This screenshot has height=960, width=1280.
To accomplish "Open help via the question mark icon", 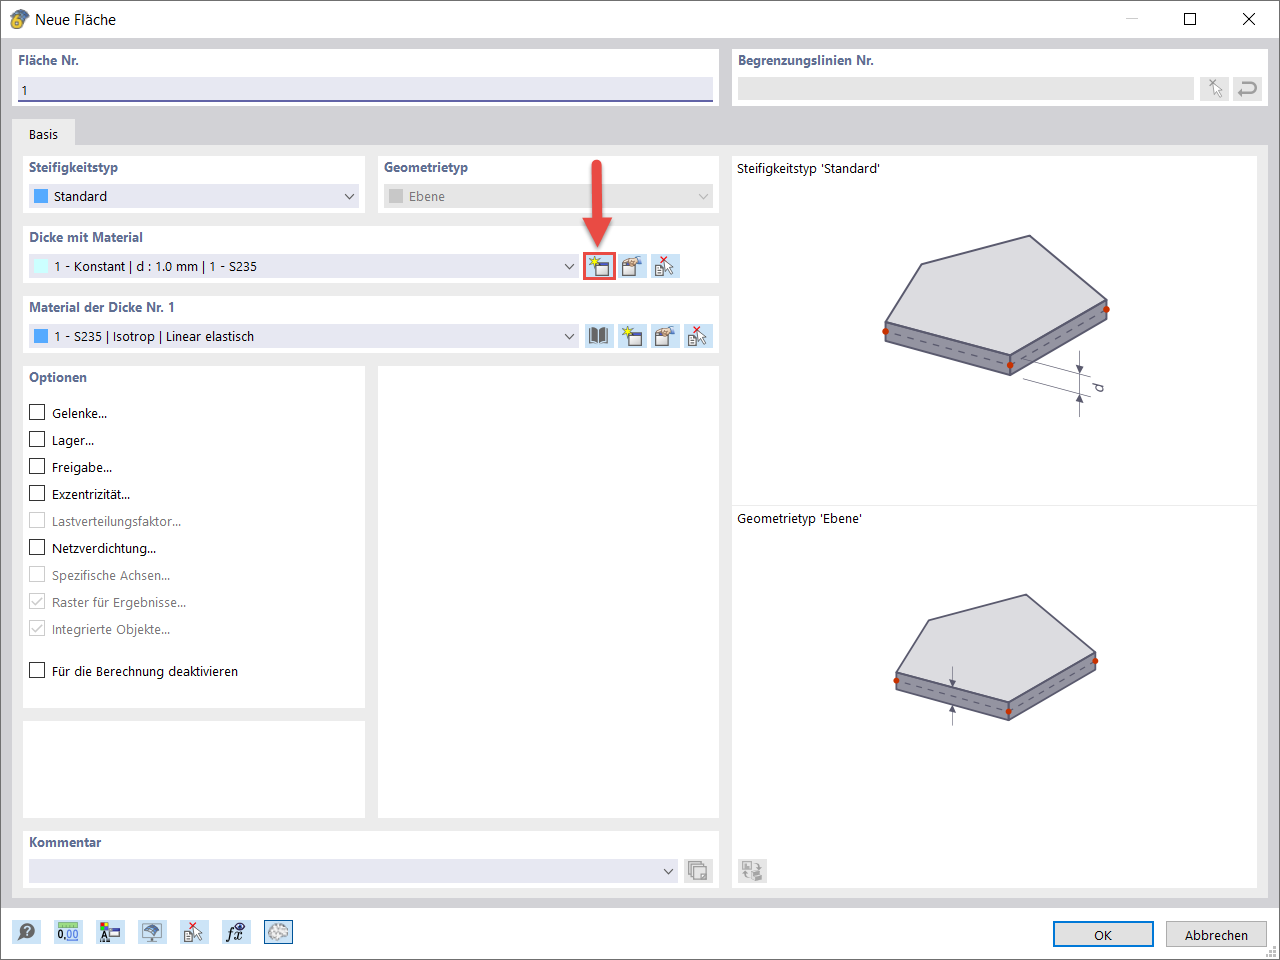I will 27,931.
